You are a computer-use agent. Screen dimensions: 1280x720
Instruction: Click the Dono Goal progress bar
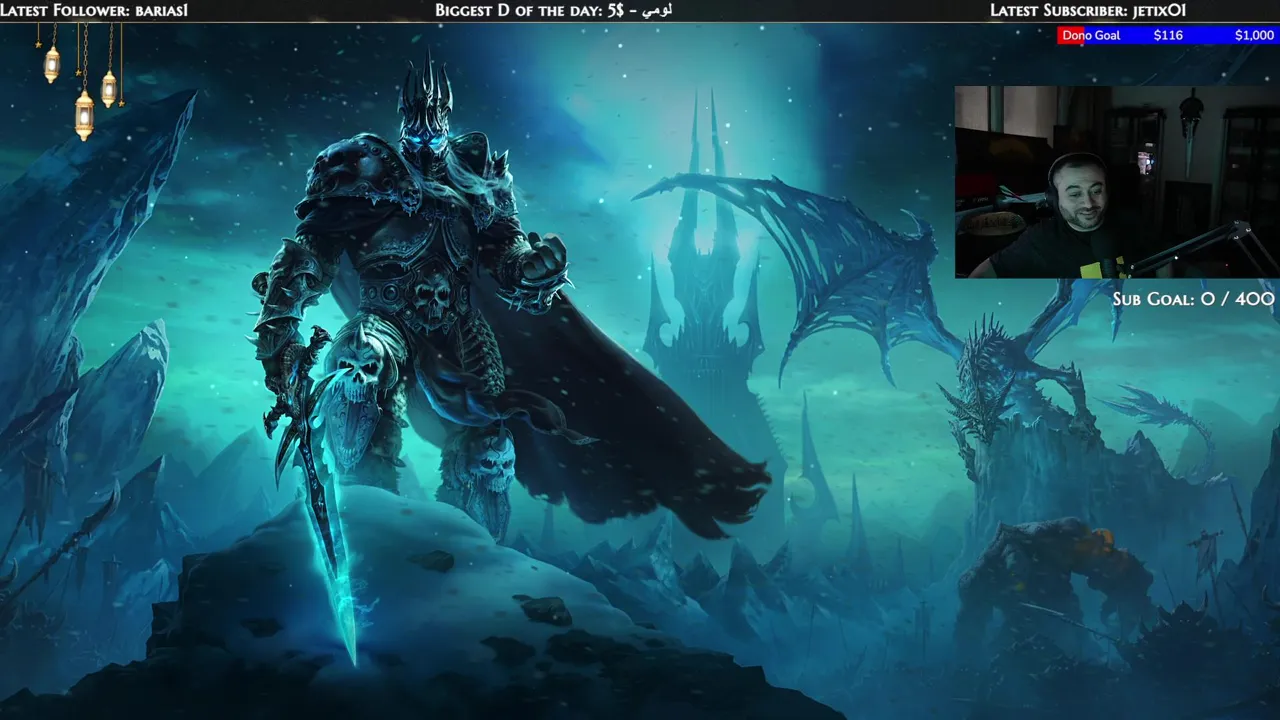[x=1168, y=35]
